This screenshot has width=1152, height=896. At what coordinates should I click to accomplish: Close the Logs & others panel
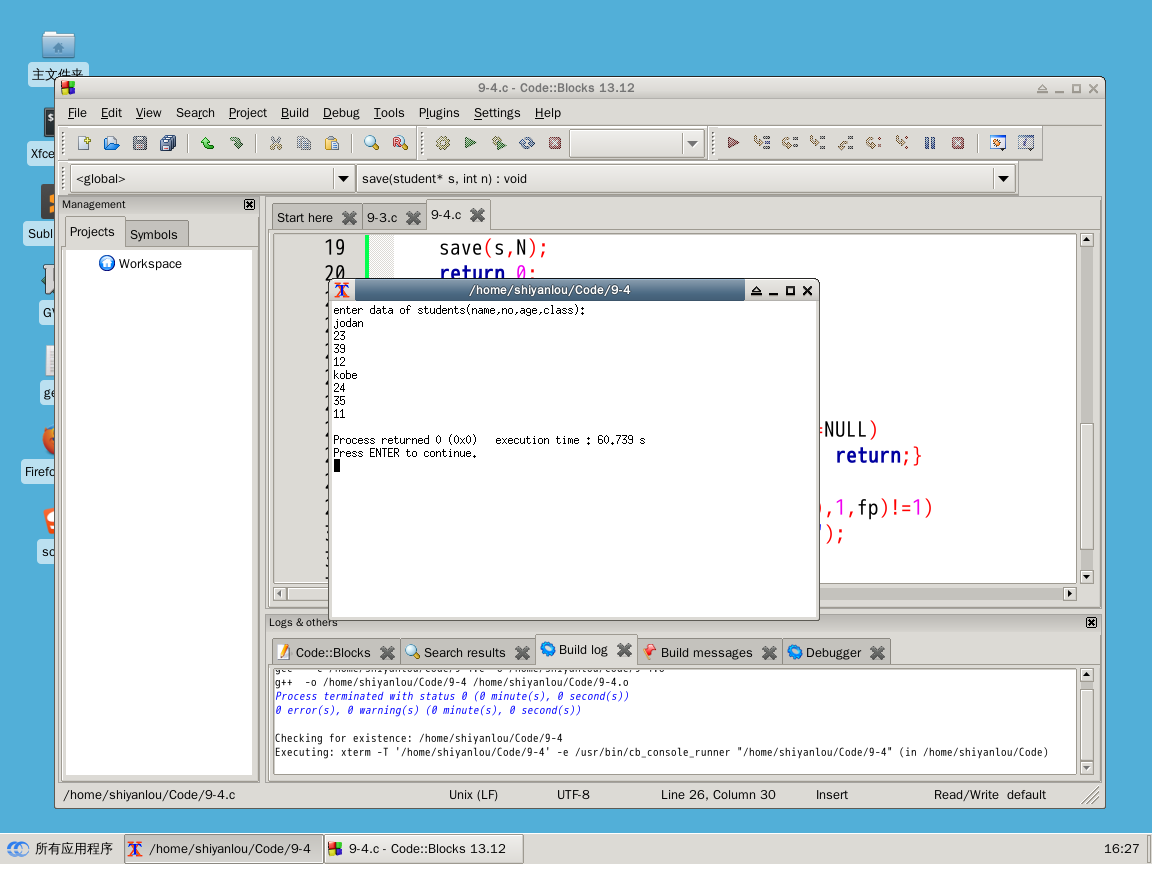coord(1092,623)
